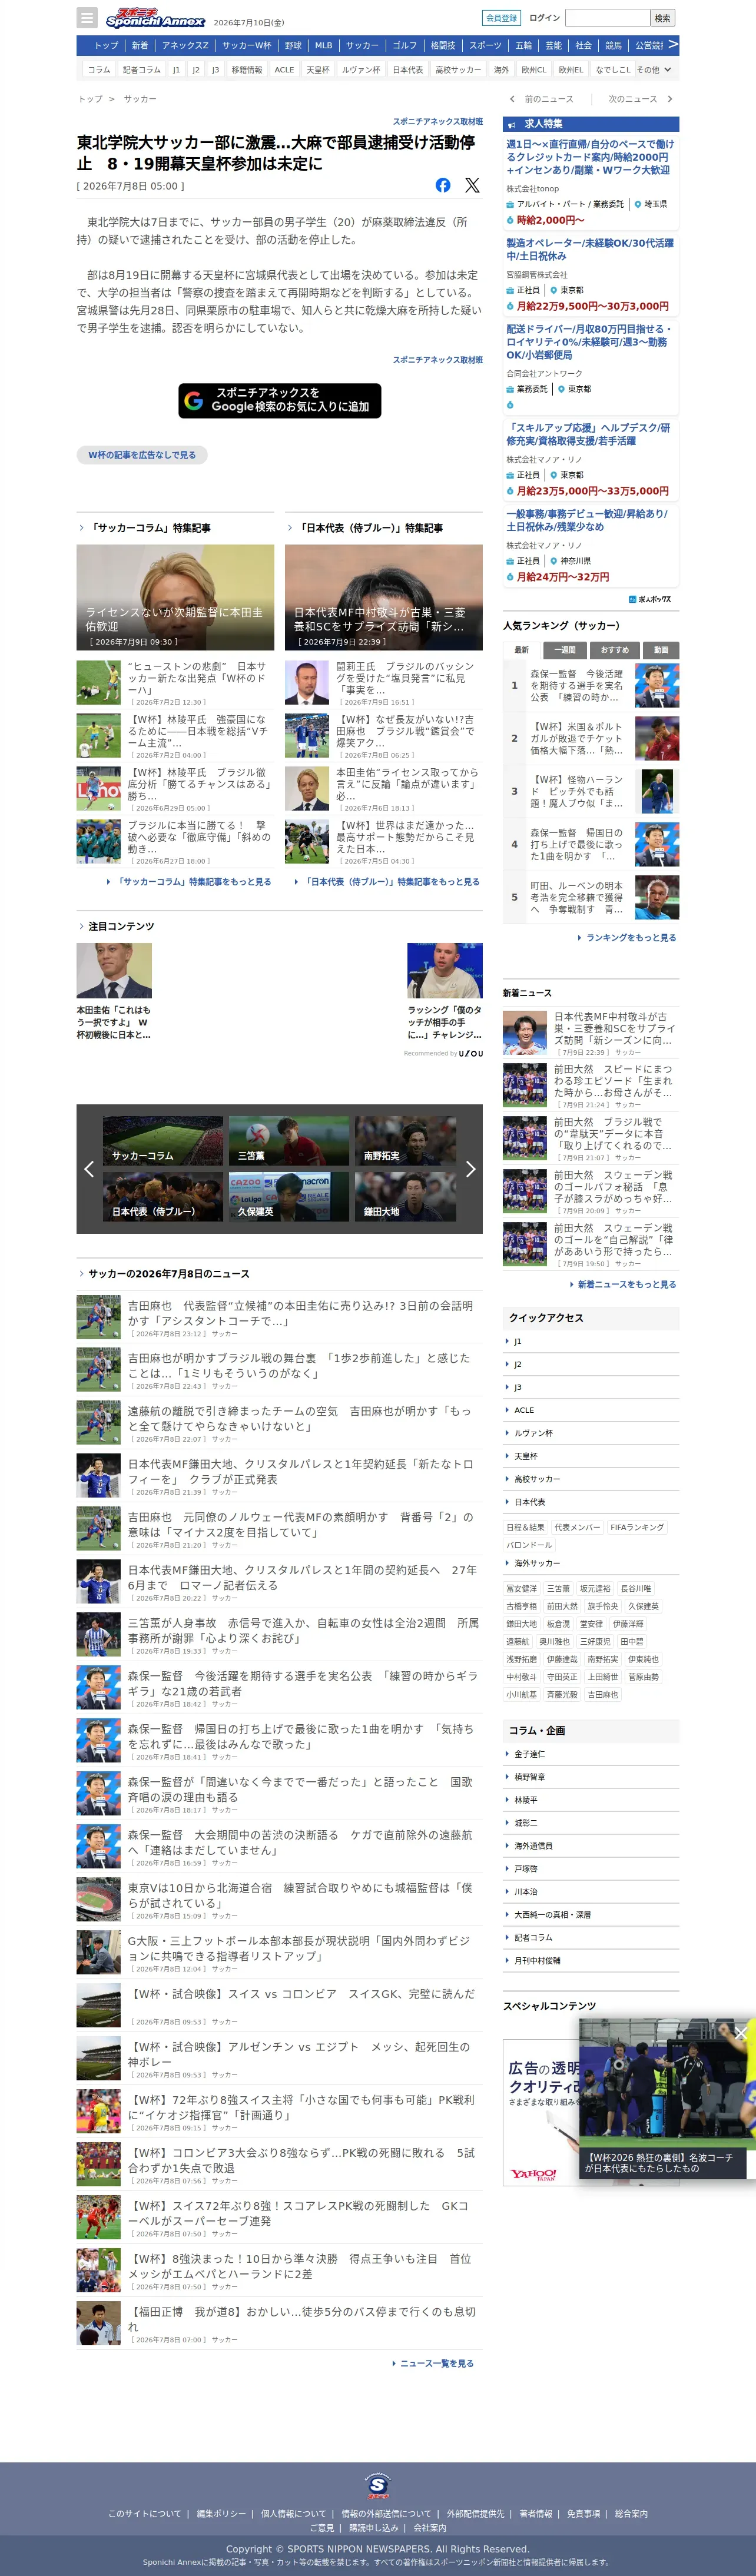
Task: Share the article on X
Action: (472, 185)
